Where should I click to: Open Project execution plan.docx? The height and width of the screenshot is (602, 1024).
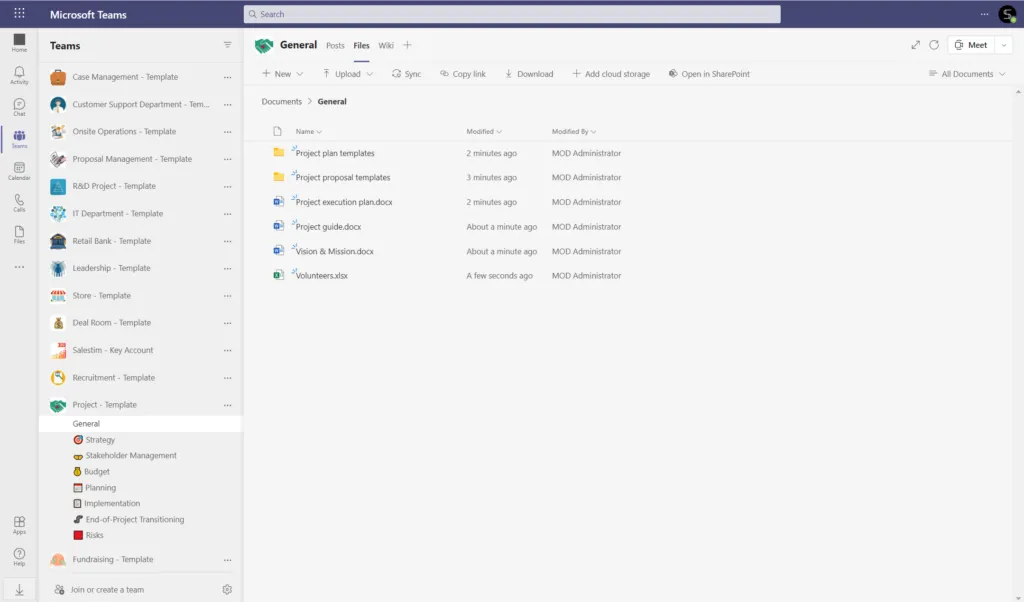[x=344, y=202]
